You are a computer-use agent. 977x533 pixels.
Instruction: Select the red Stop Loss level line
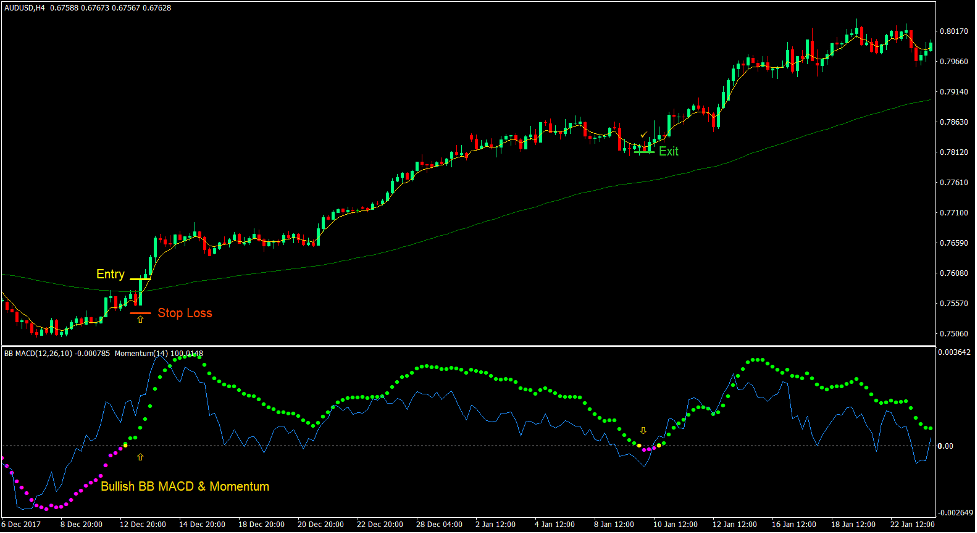tap(140, 313)
